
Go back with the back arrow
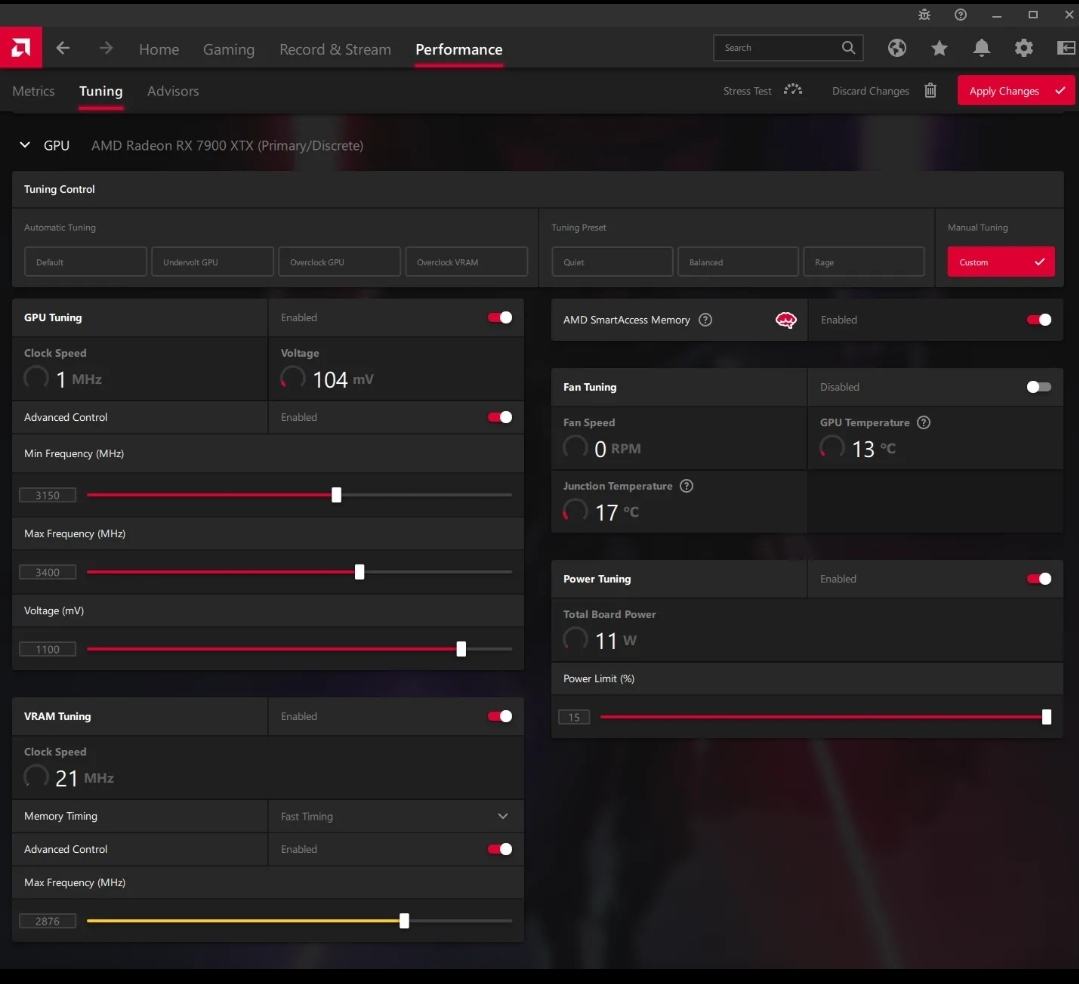[63, 48]
